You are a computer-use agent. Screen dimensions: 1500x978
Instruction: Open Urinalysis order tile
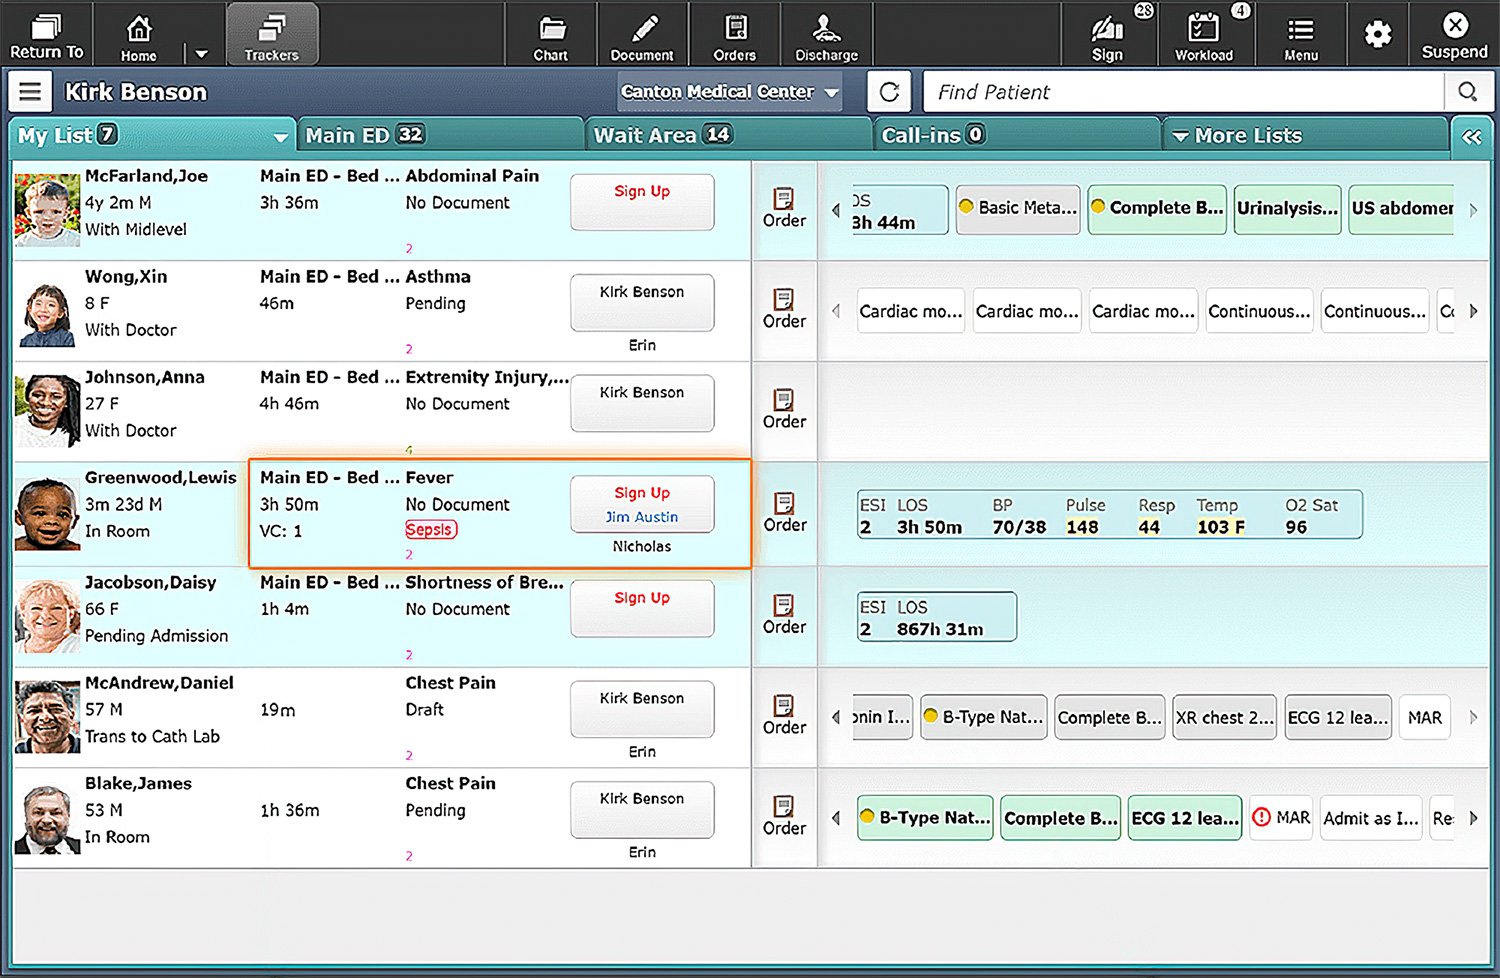pos(1287,209)
